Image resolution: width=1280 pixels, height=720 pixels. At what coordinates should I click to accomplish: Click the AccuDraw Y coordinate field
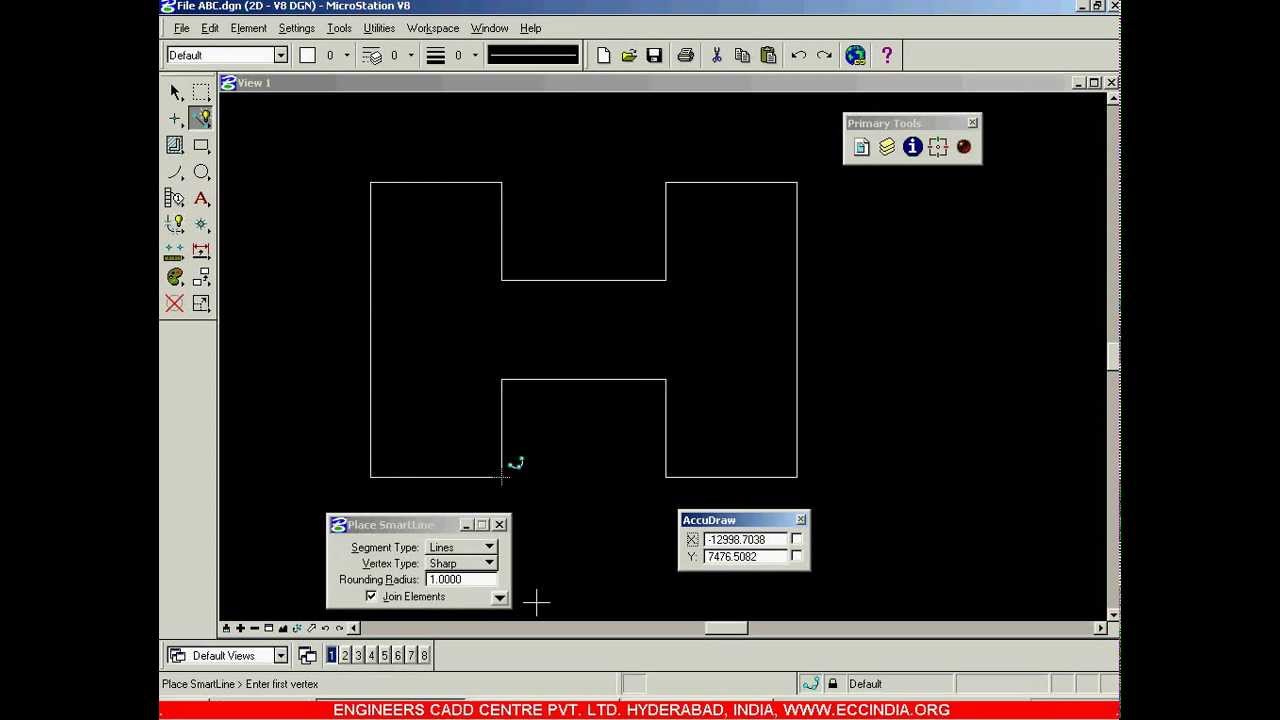pos(744,556)
